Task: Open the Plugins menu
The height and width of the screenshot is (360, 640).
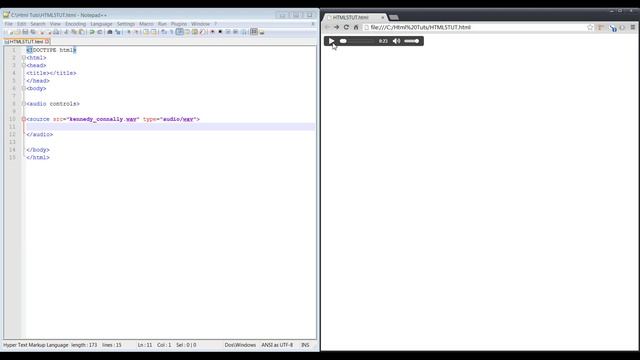Action: [179, 24]
